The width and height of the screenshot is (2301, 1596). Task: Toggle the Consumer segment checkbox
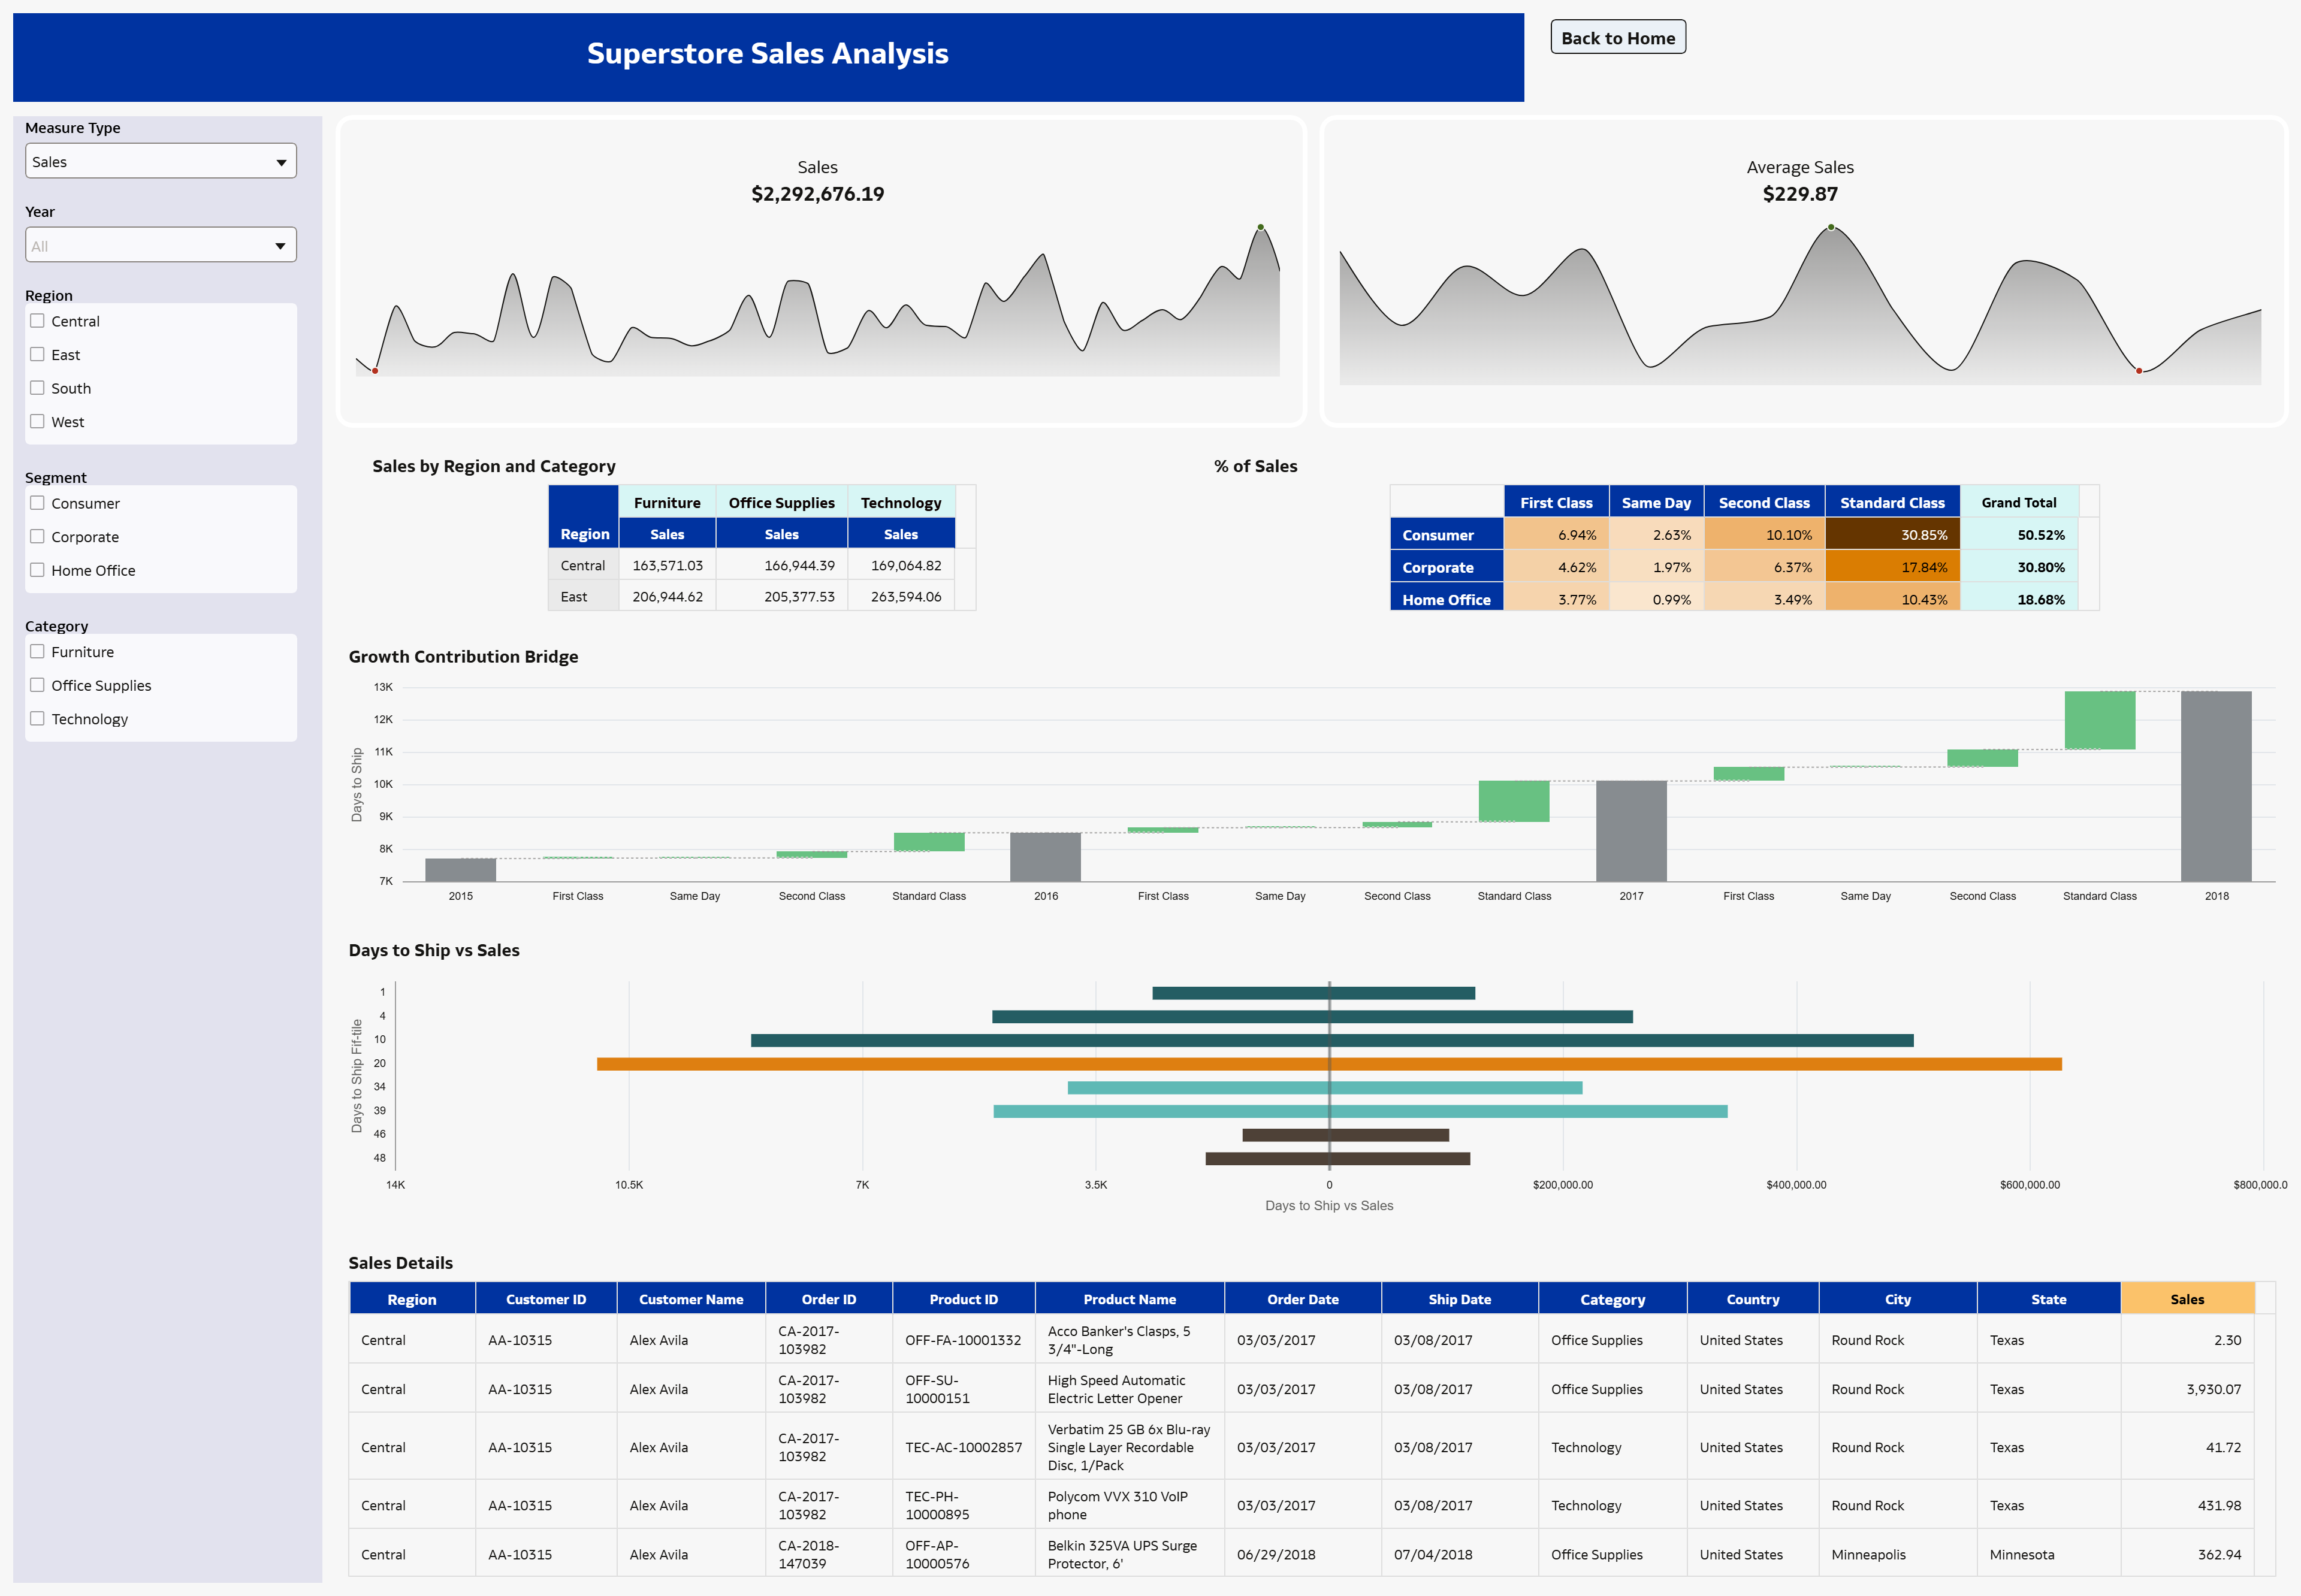pos(37,503)
